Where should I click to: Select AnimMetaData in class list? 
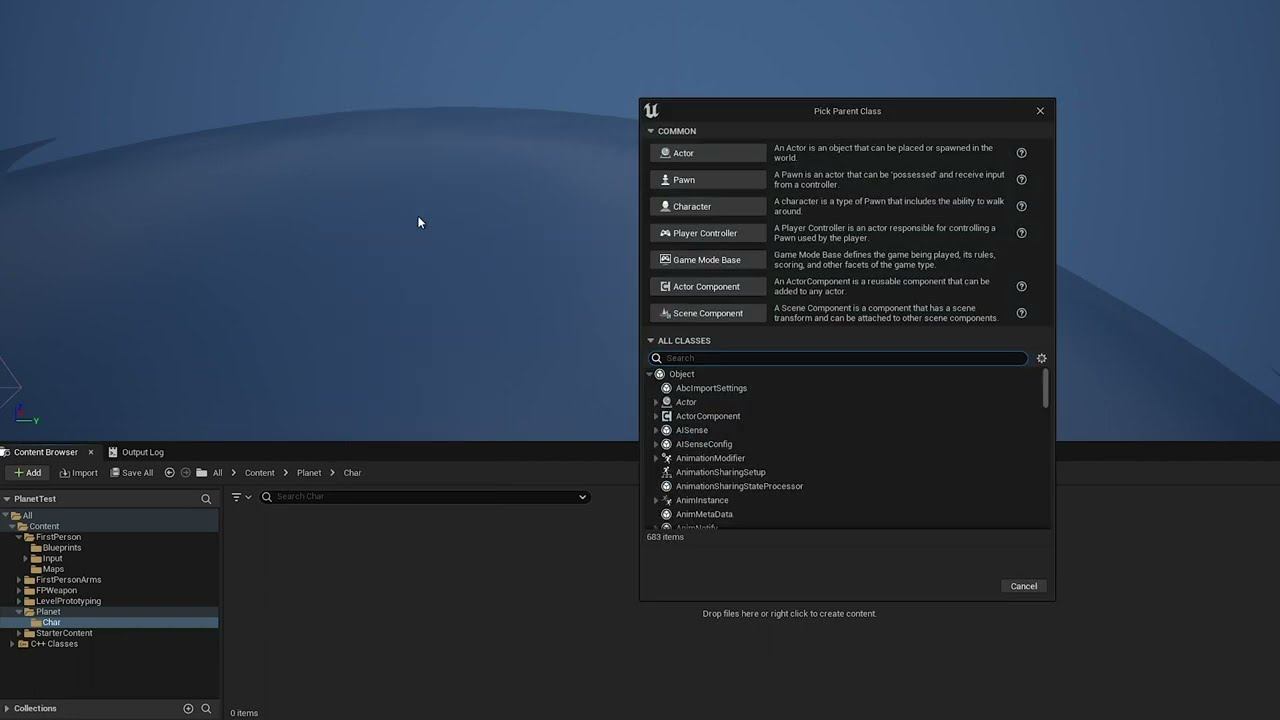point(704,514)
